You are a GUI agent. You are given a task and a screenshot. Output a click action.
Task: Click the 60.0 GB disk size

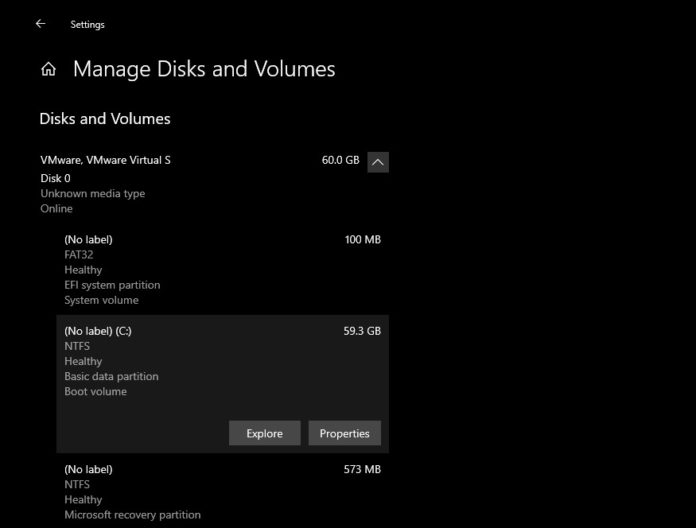(340, 160)
